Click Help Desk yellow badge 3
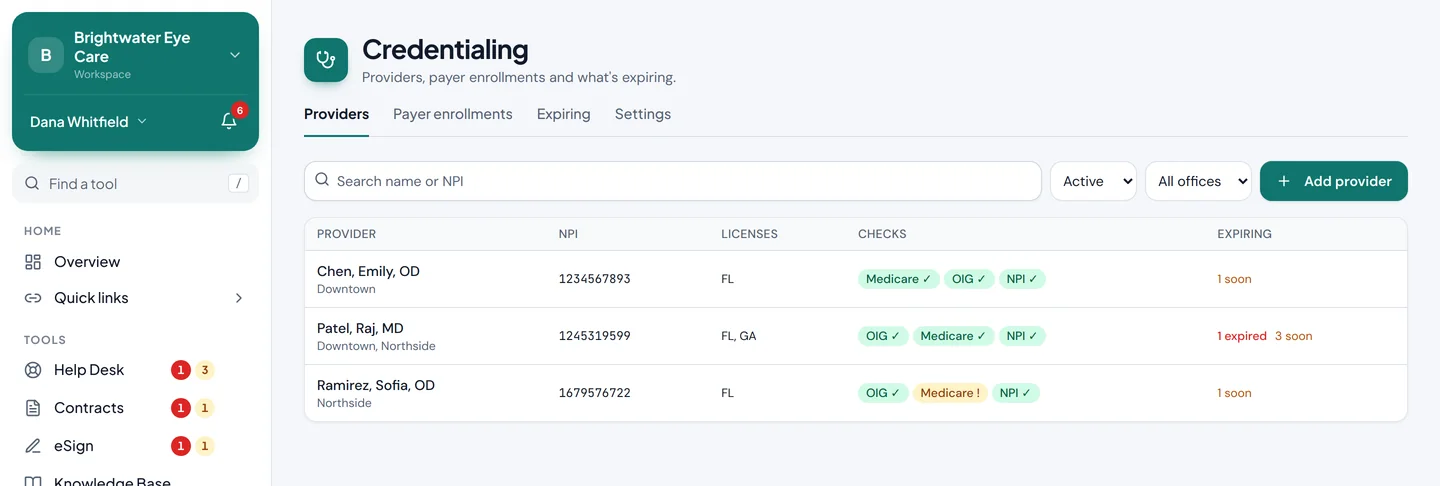Viewport: 1440px width, 486px height. (x=204, y=370)
